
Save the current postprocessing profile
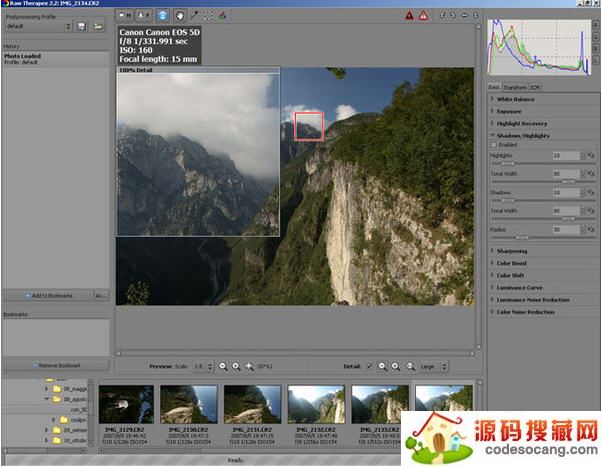click(x=81, y=27)
